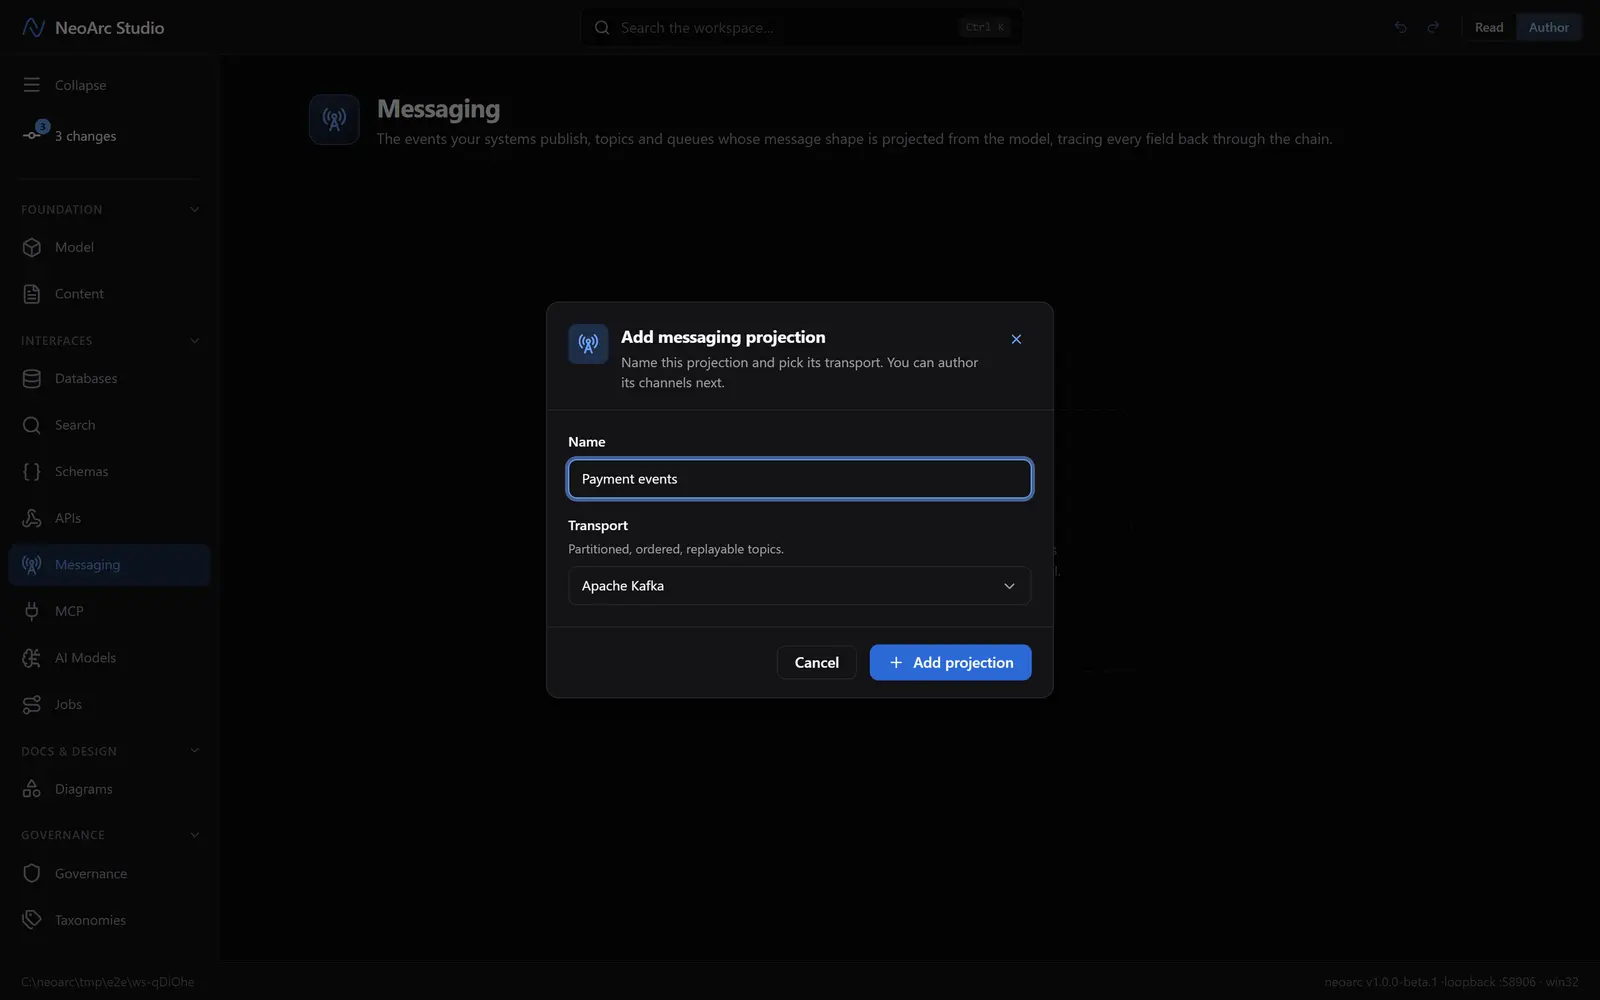Screen dimensions: 1600x1000
Task: Click the Databases cylinder icon
Action: (x=32, y=378)
